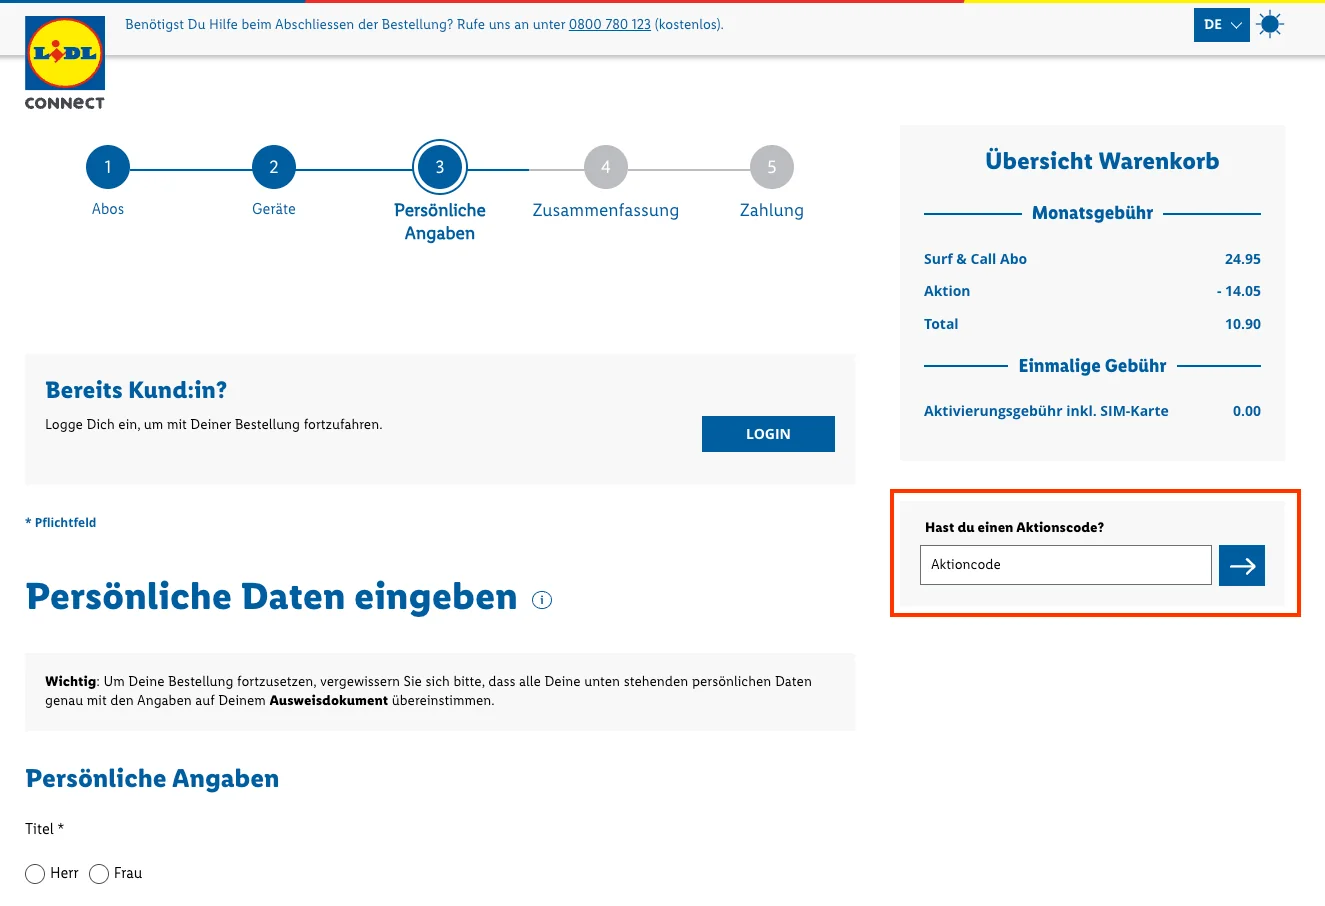Jump to step 4 Zusammenfassung
The width and height of the screenshot is (1325, 906).
point(606,167)
